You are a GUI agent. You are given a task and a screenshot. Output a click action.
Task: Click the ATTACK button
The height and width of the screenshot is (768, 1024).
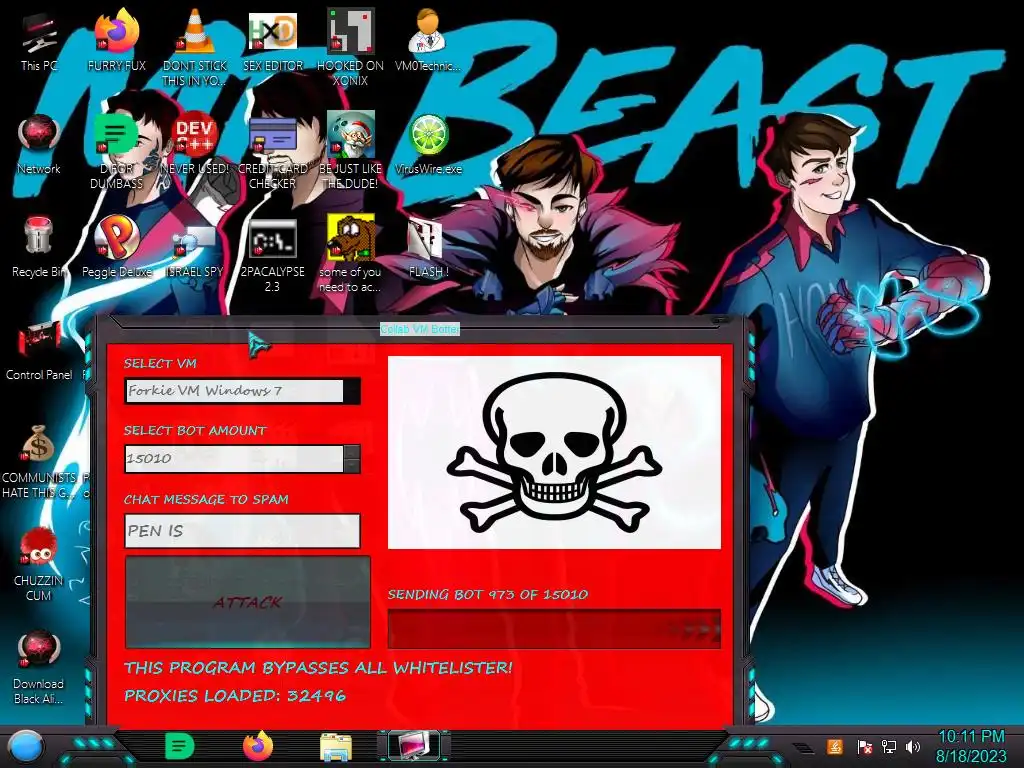point(248,602)
